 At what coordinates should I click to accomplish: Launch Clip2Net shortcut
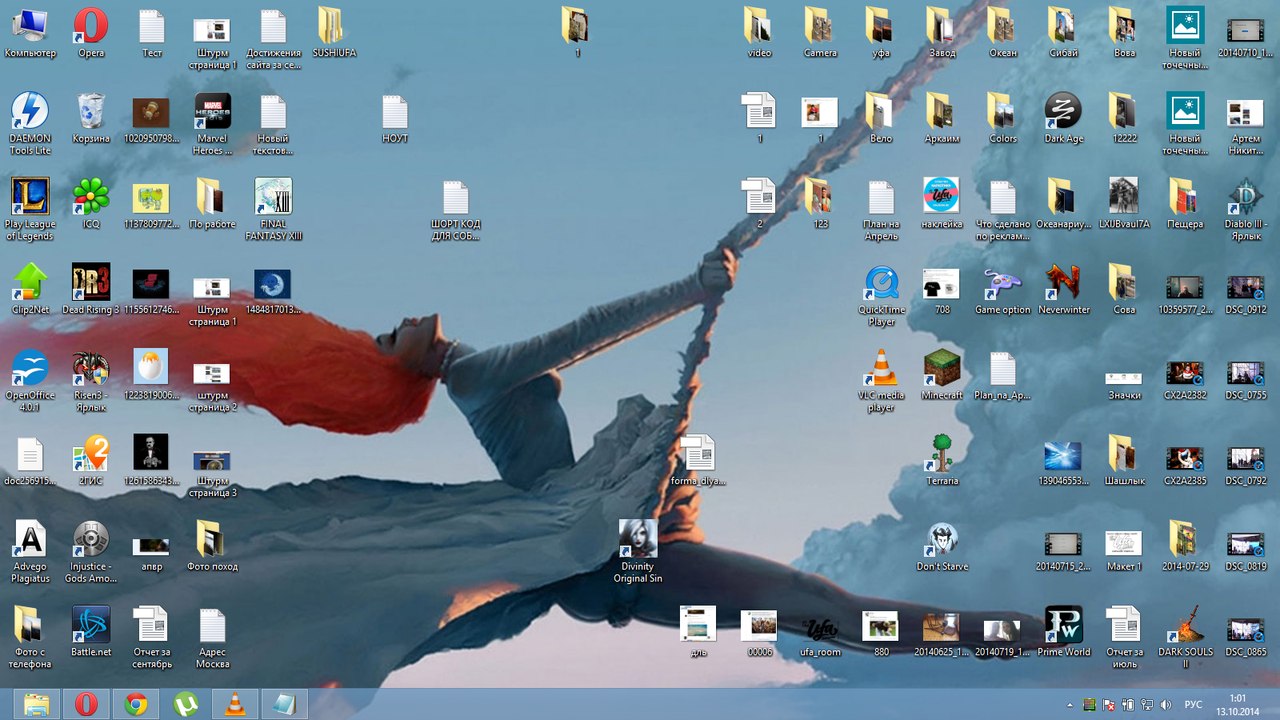tap(30, 289)
